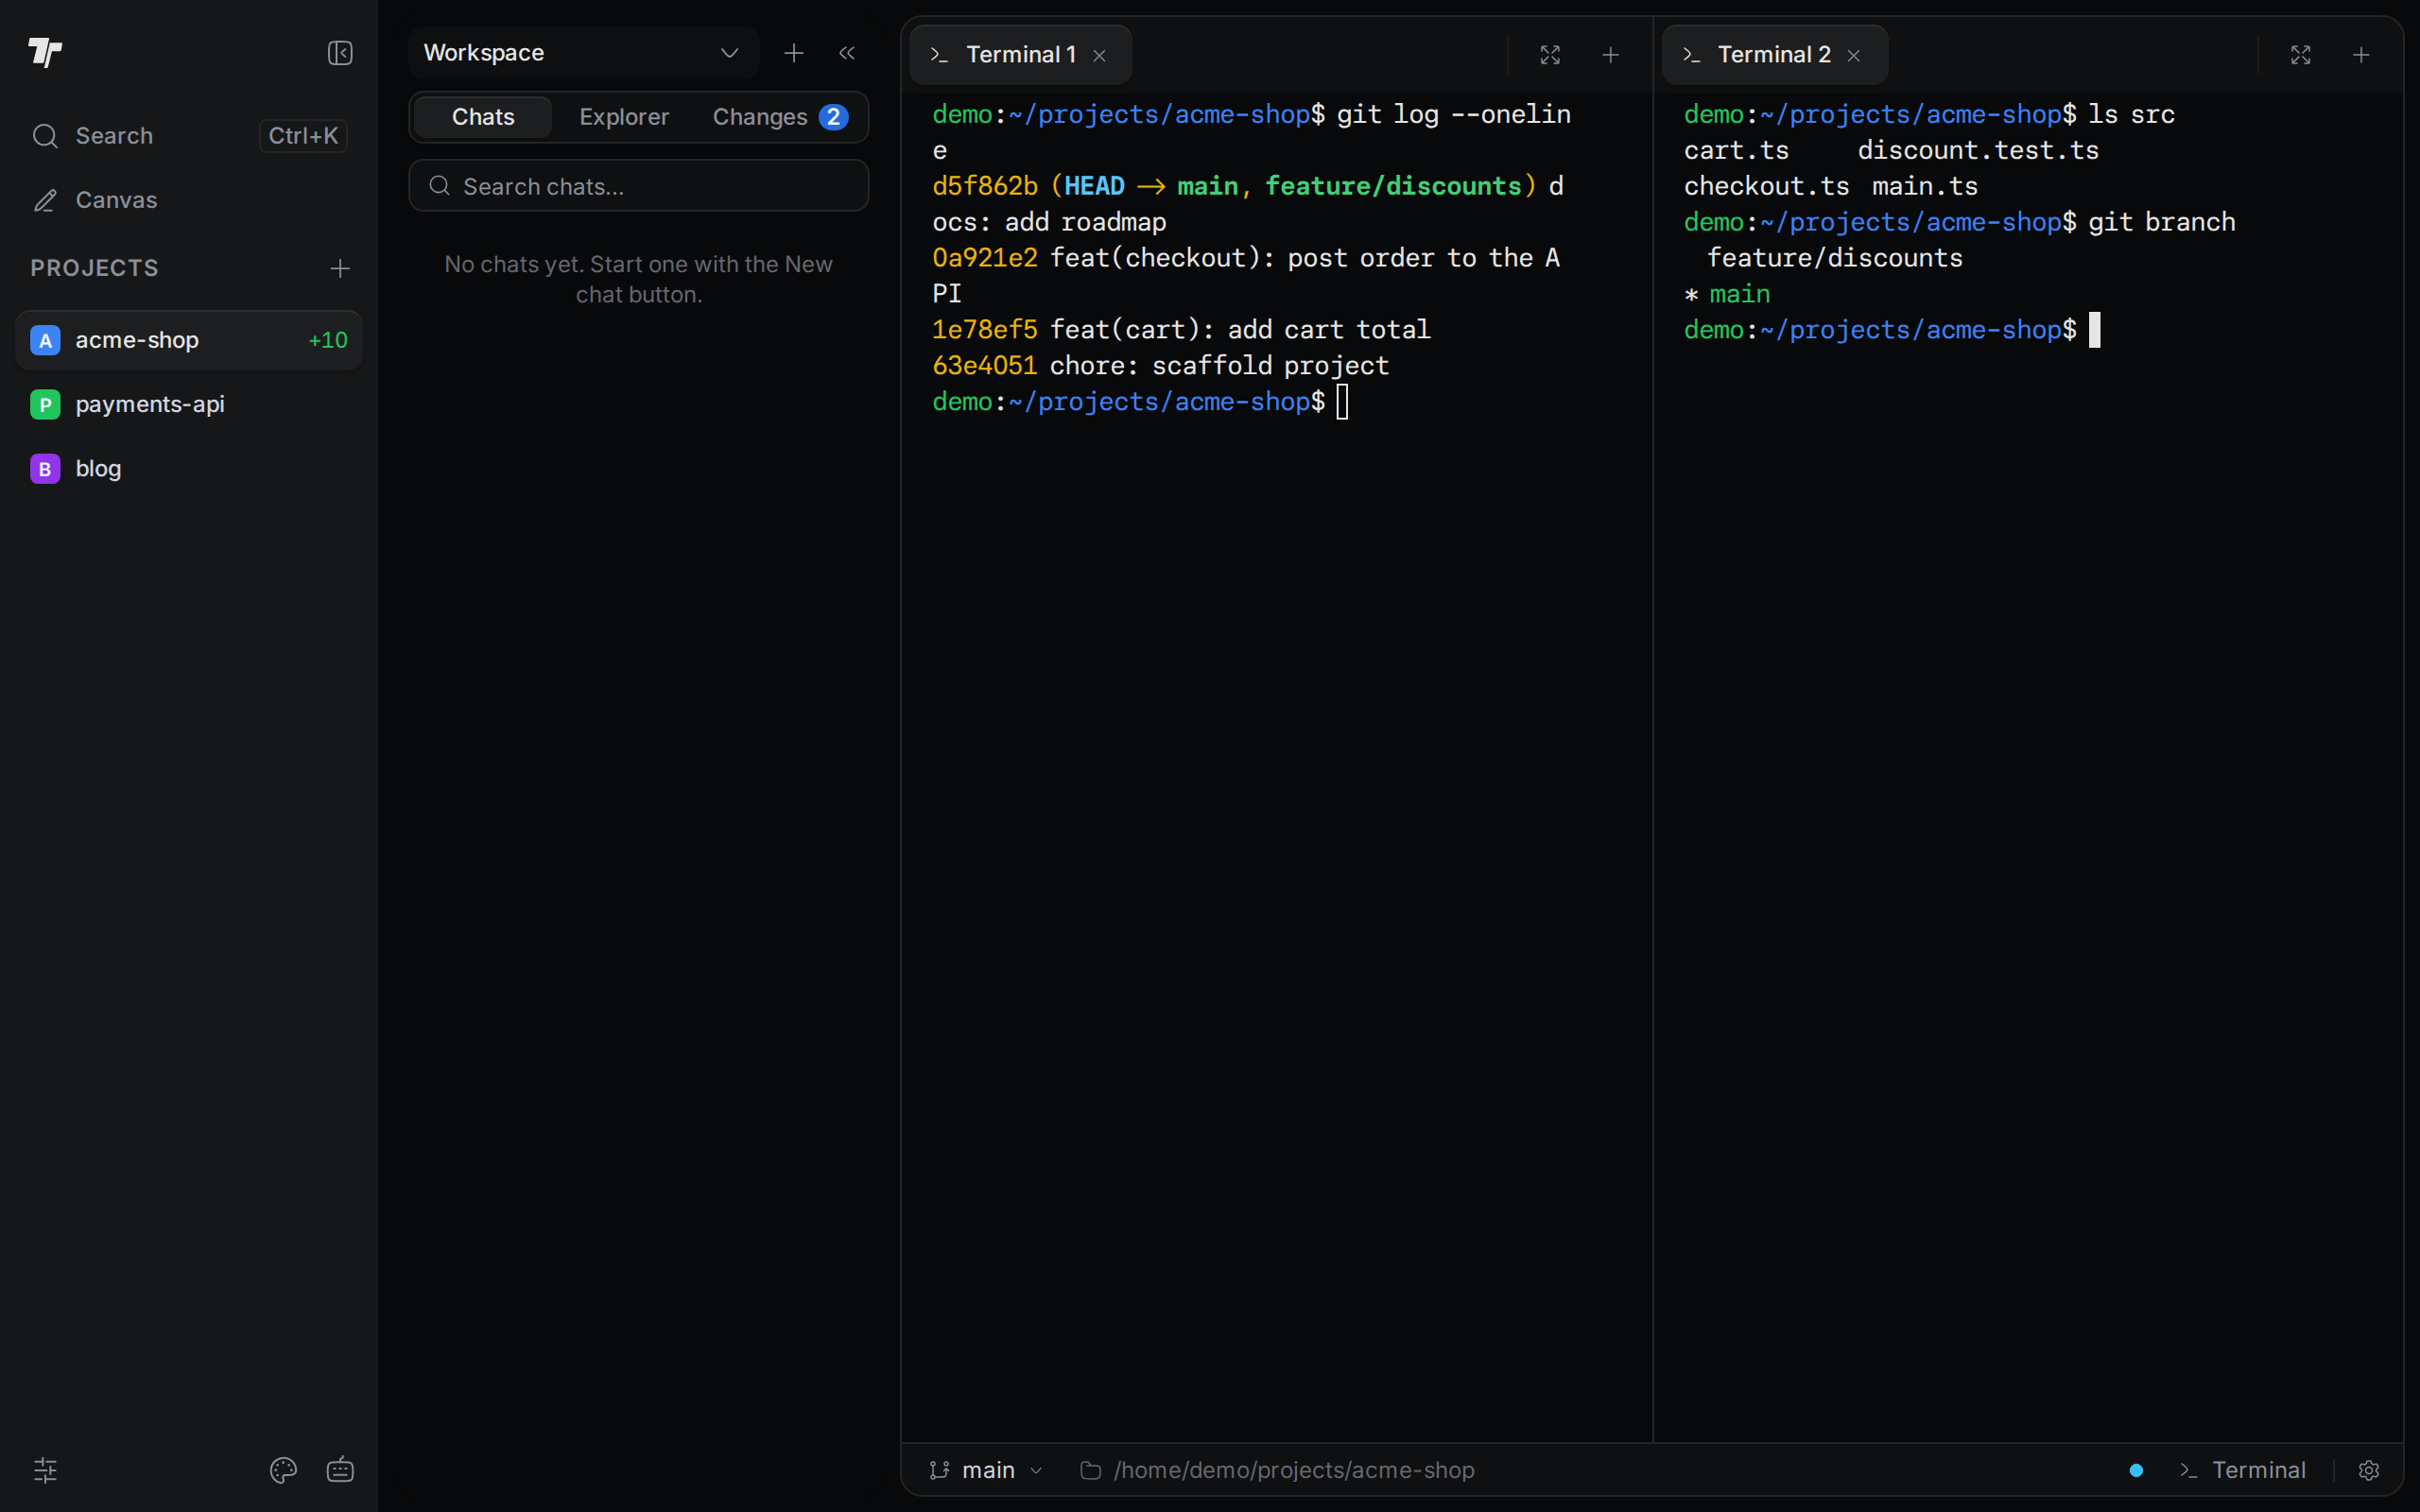Screen dimensions: 2420x1512
Task: Click the blue status dot
Action: tap(2136, 1470)
